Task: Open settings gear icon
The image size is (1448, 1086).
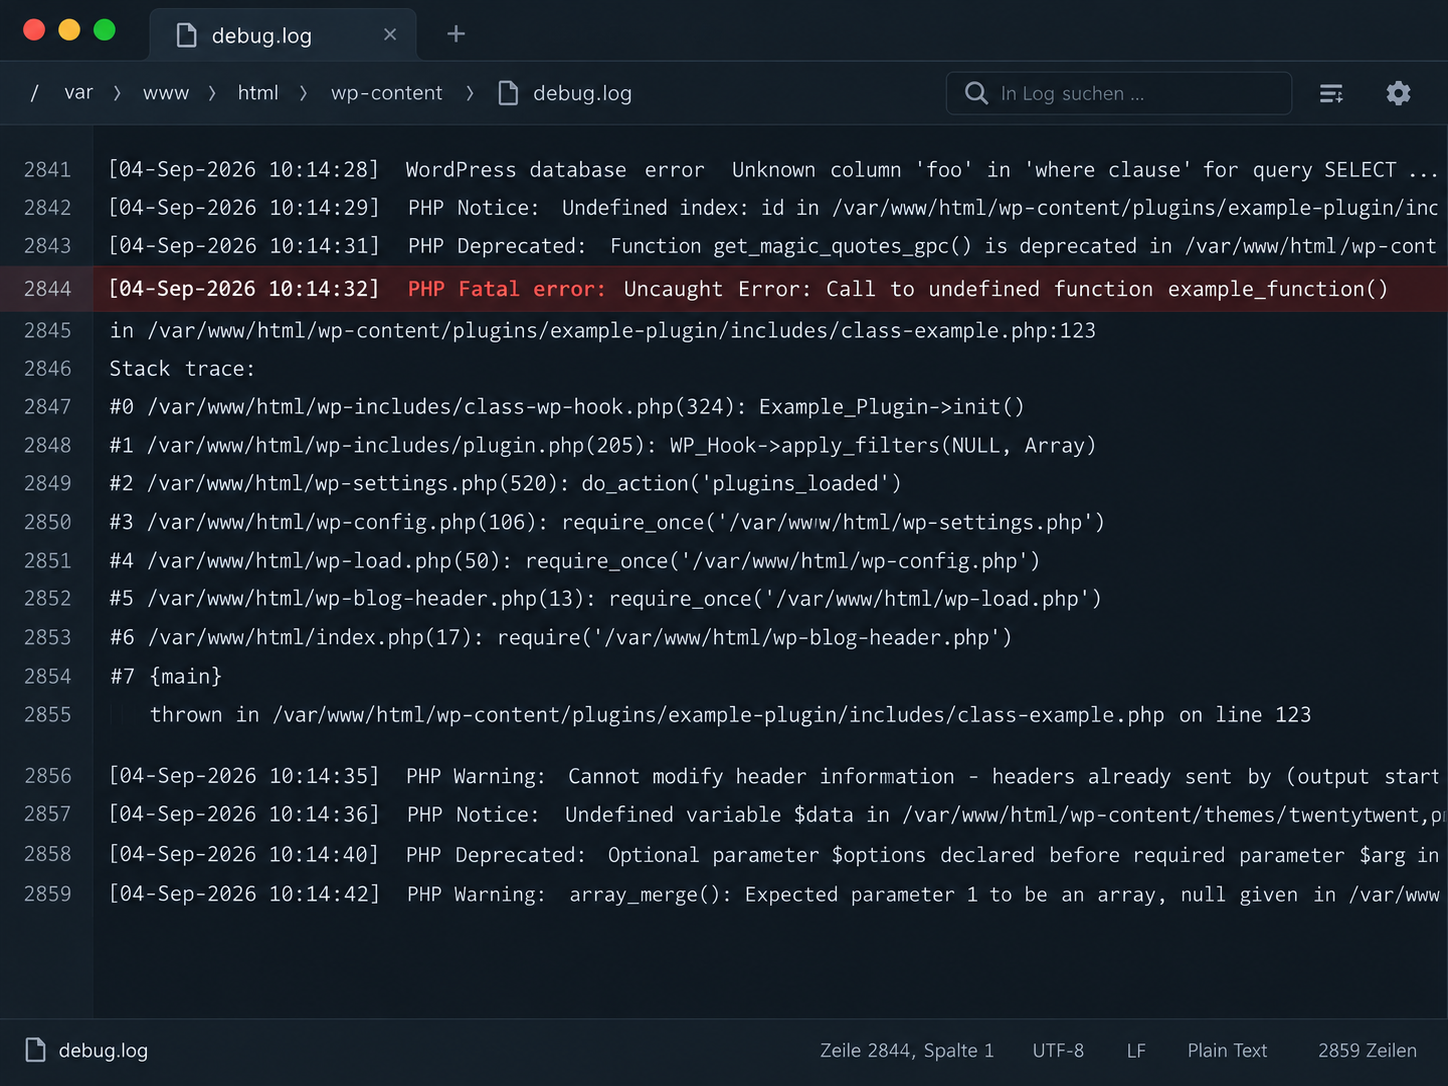Action: [1398, 93]
